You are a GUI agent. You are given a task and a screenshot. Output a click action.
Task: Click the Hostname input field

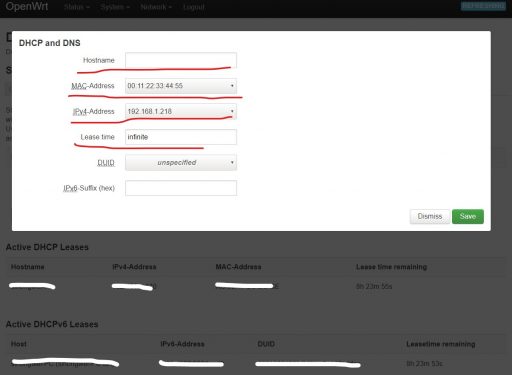click(x=181, y=60)
